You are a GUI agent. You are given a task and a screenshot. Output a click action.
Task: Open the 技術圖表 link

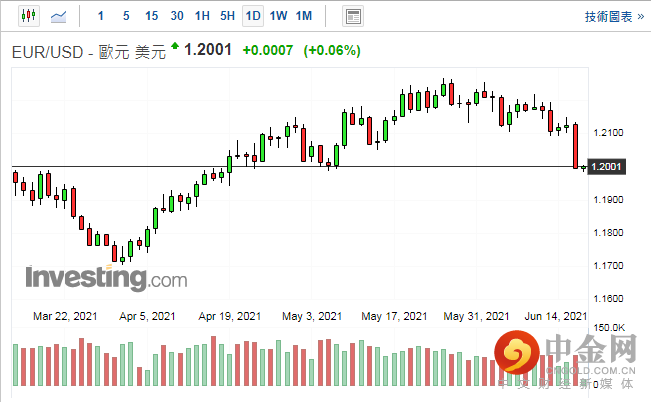click(x=607, y=16)
